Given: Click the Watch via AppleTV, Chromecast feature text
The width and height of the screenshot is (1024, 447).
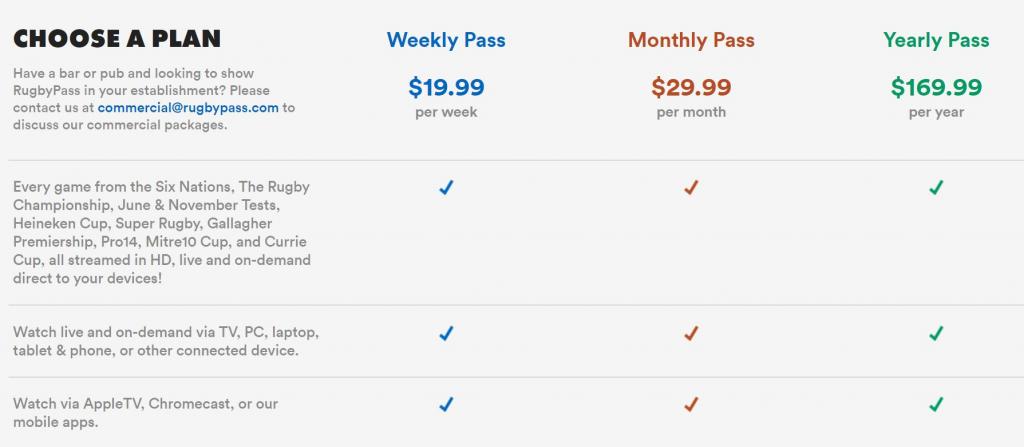Looking at the screenshot, I should 146,413.
